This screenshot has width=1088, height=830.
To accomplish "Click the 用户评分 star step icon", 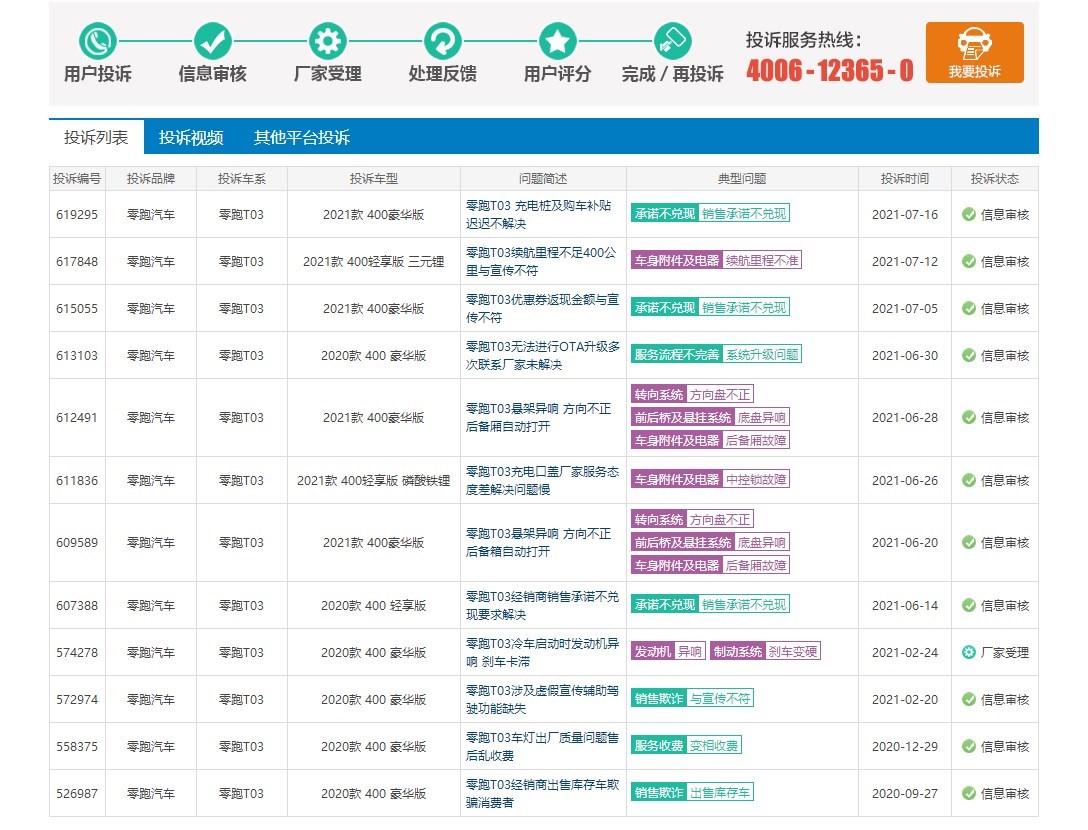I will point(558,41).
